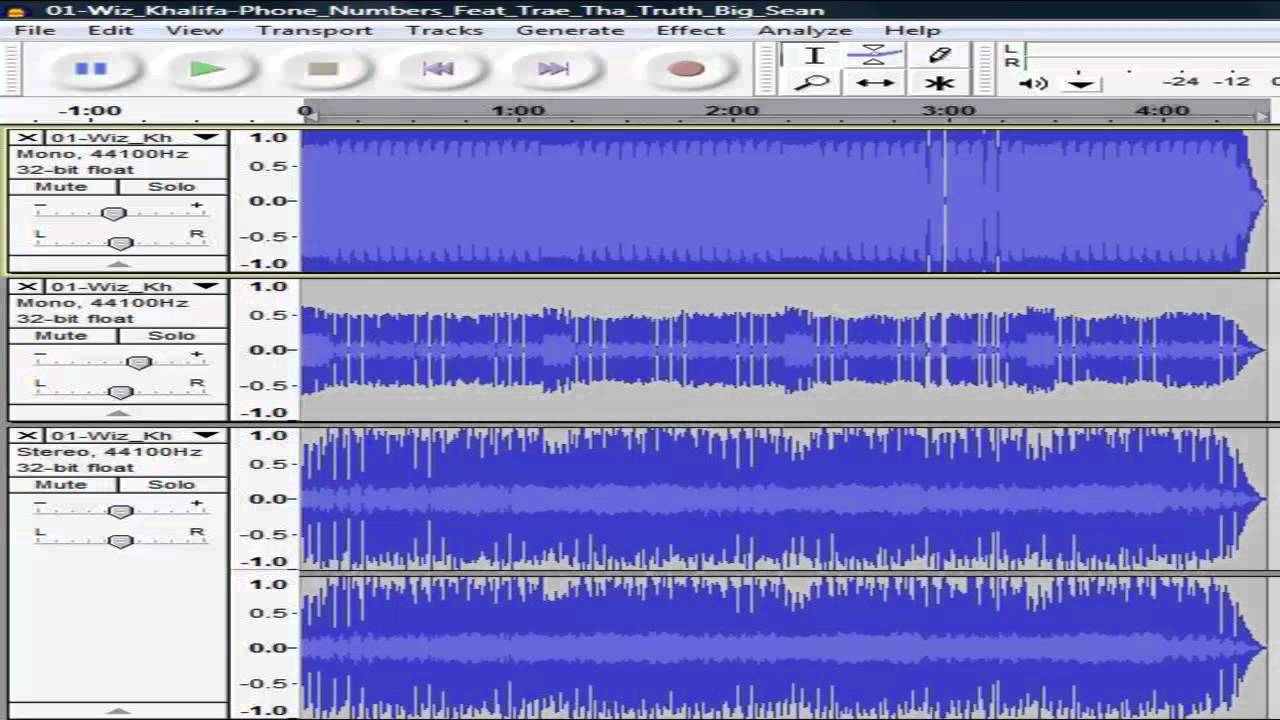Click the second track's gain slider
Screen dimensions: 1280x720
[x=138, y=362]
